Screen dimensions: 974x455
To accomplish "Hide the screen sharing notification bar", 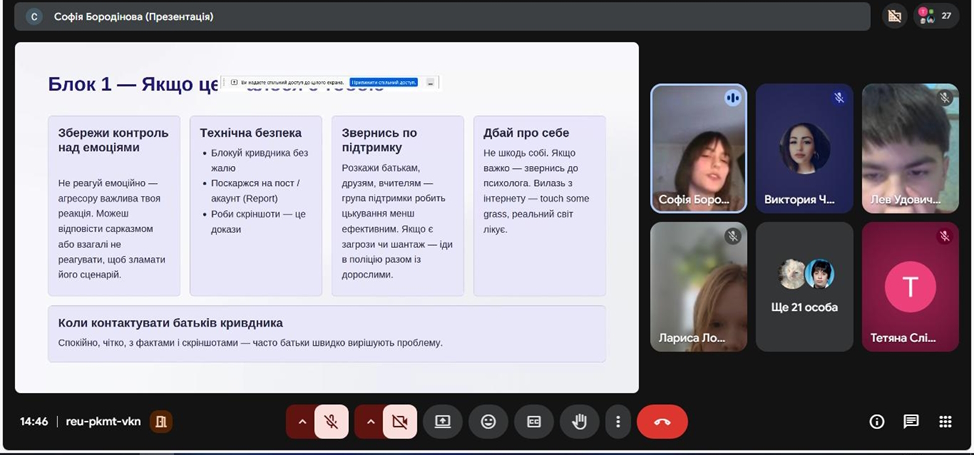I will coord(430,82).
